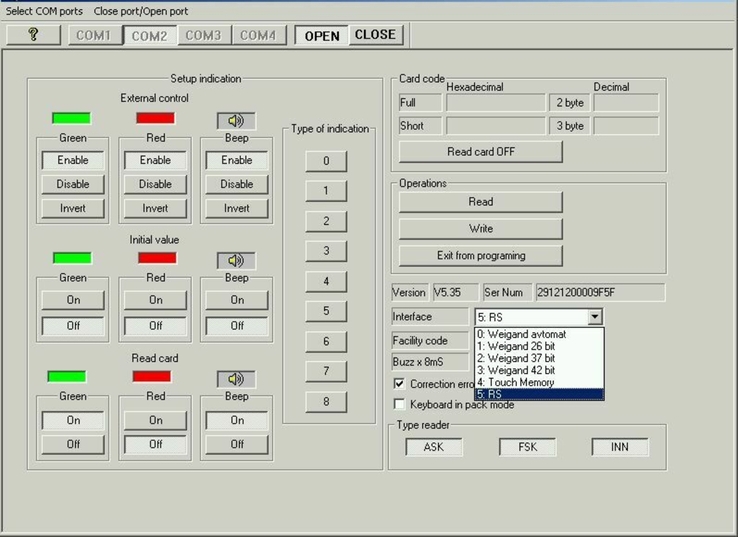Choose indication type 3

pyautogui.click(x=326, y=251)
